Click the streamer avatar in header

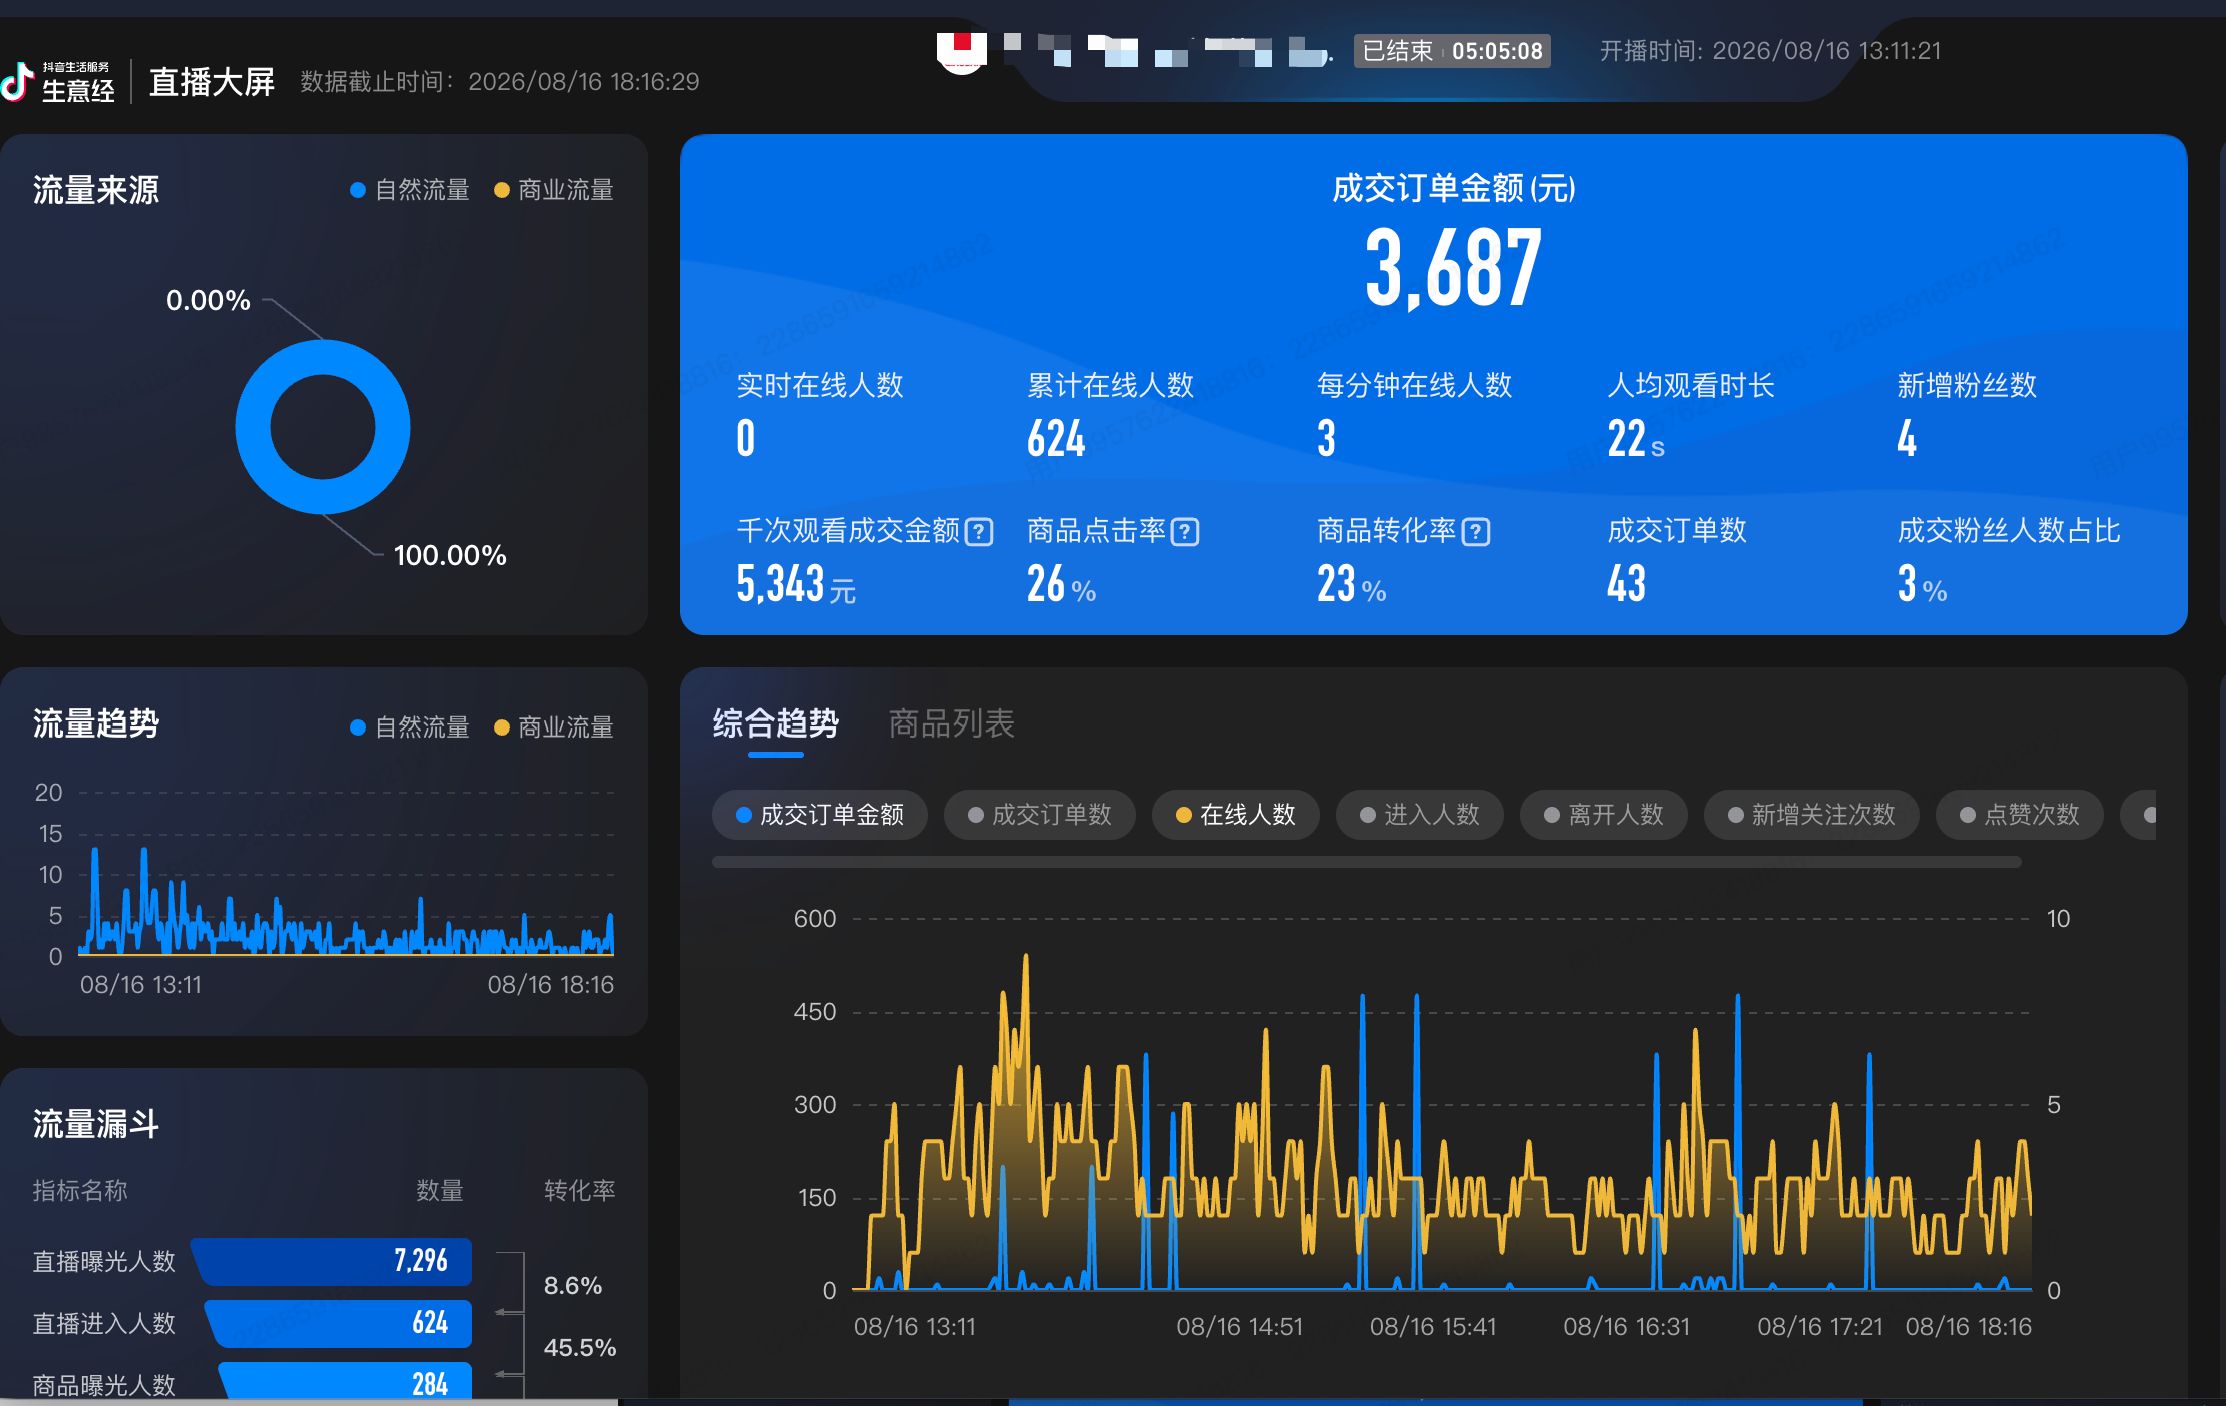point(961,50)
